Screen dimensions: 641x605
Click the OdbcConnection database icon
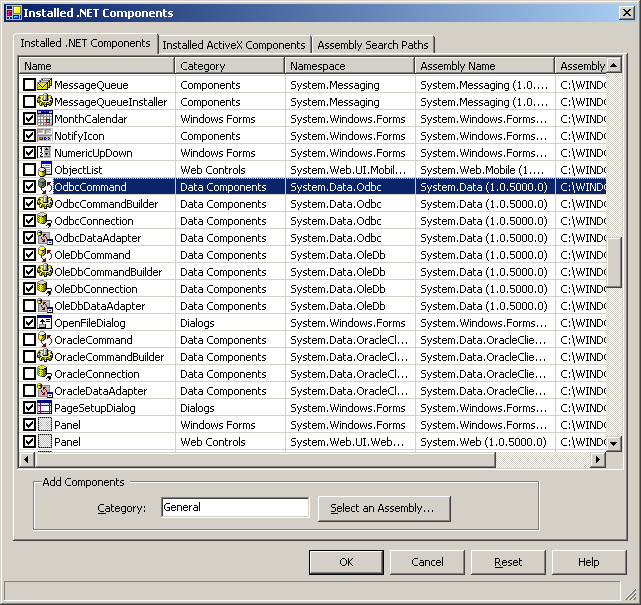click(45, 221)
